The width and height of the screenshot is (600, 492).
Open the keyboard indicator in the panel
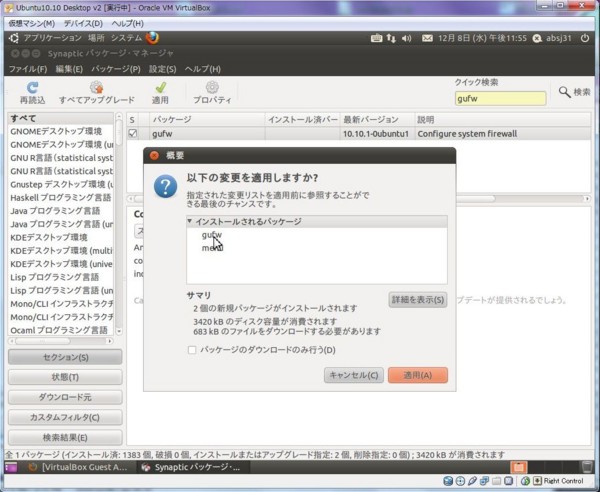(x=376, y=38)
